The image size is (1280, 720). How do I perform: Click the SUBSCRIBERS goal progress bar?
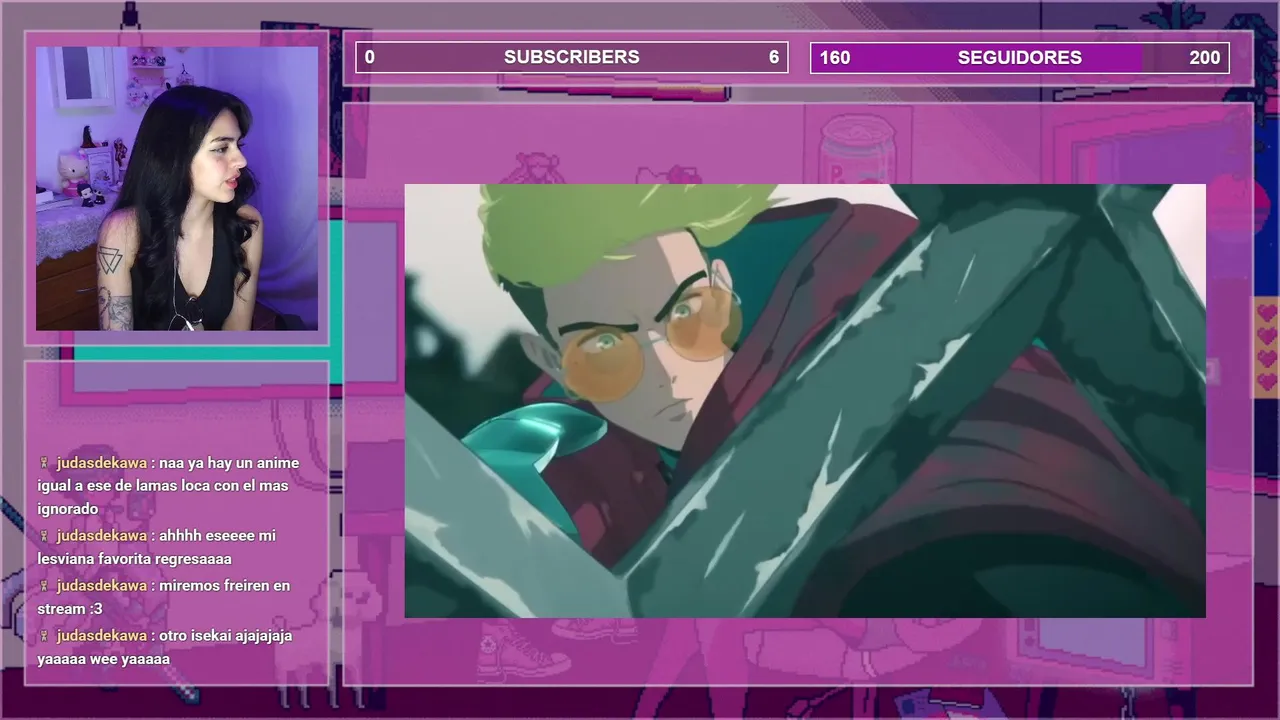(x=572, y=57)
